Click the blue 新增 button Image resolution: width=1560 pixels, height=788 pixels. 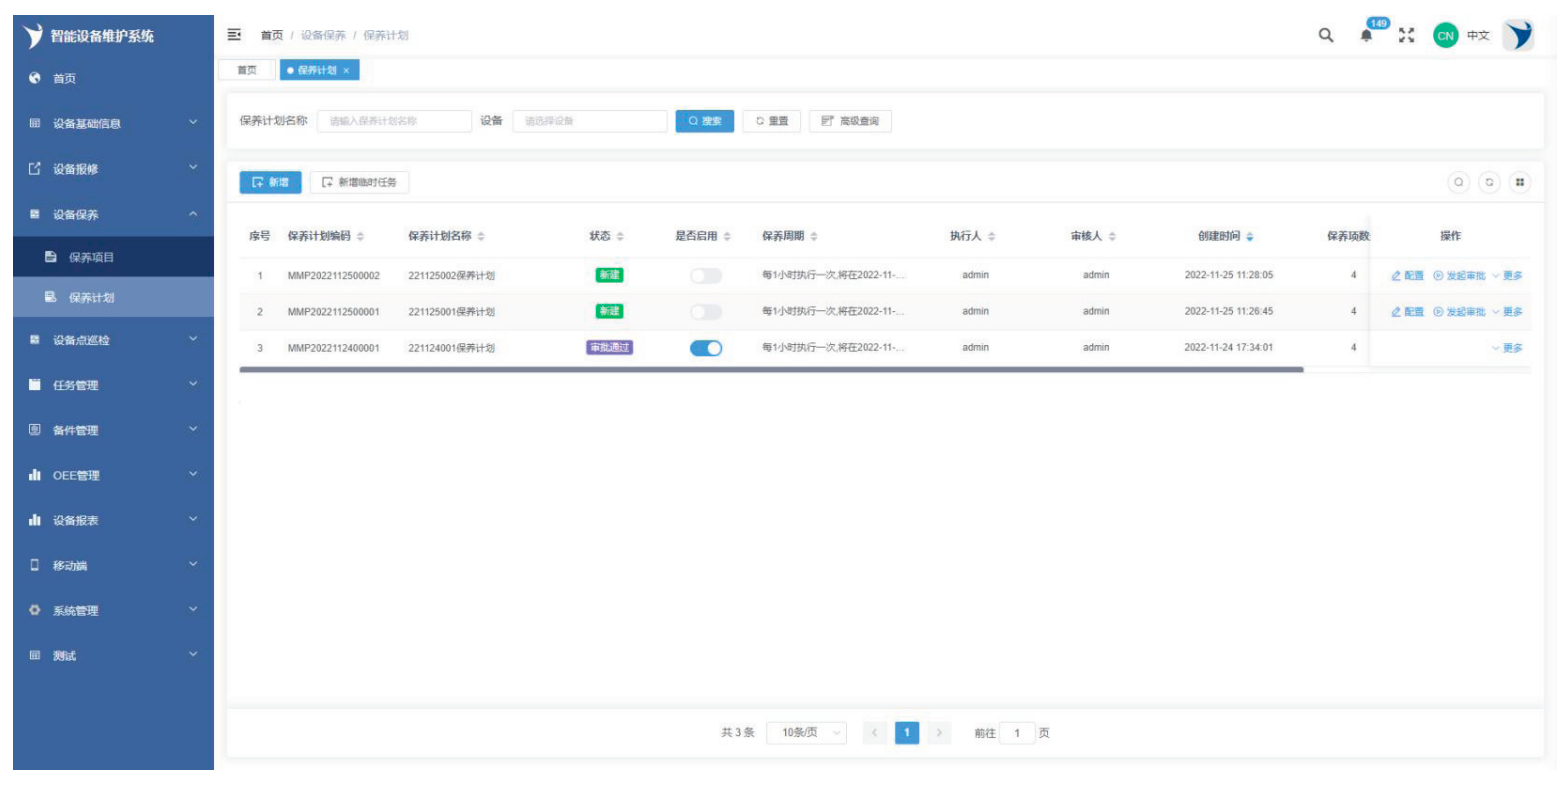270,182
